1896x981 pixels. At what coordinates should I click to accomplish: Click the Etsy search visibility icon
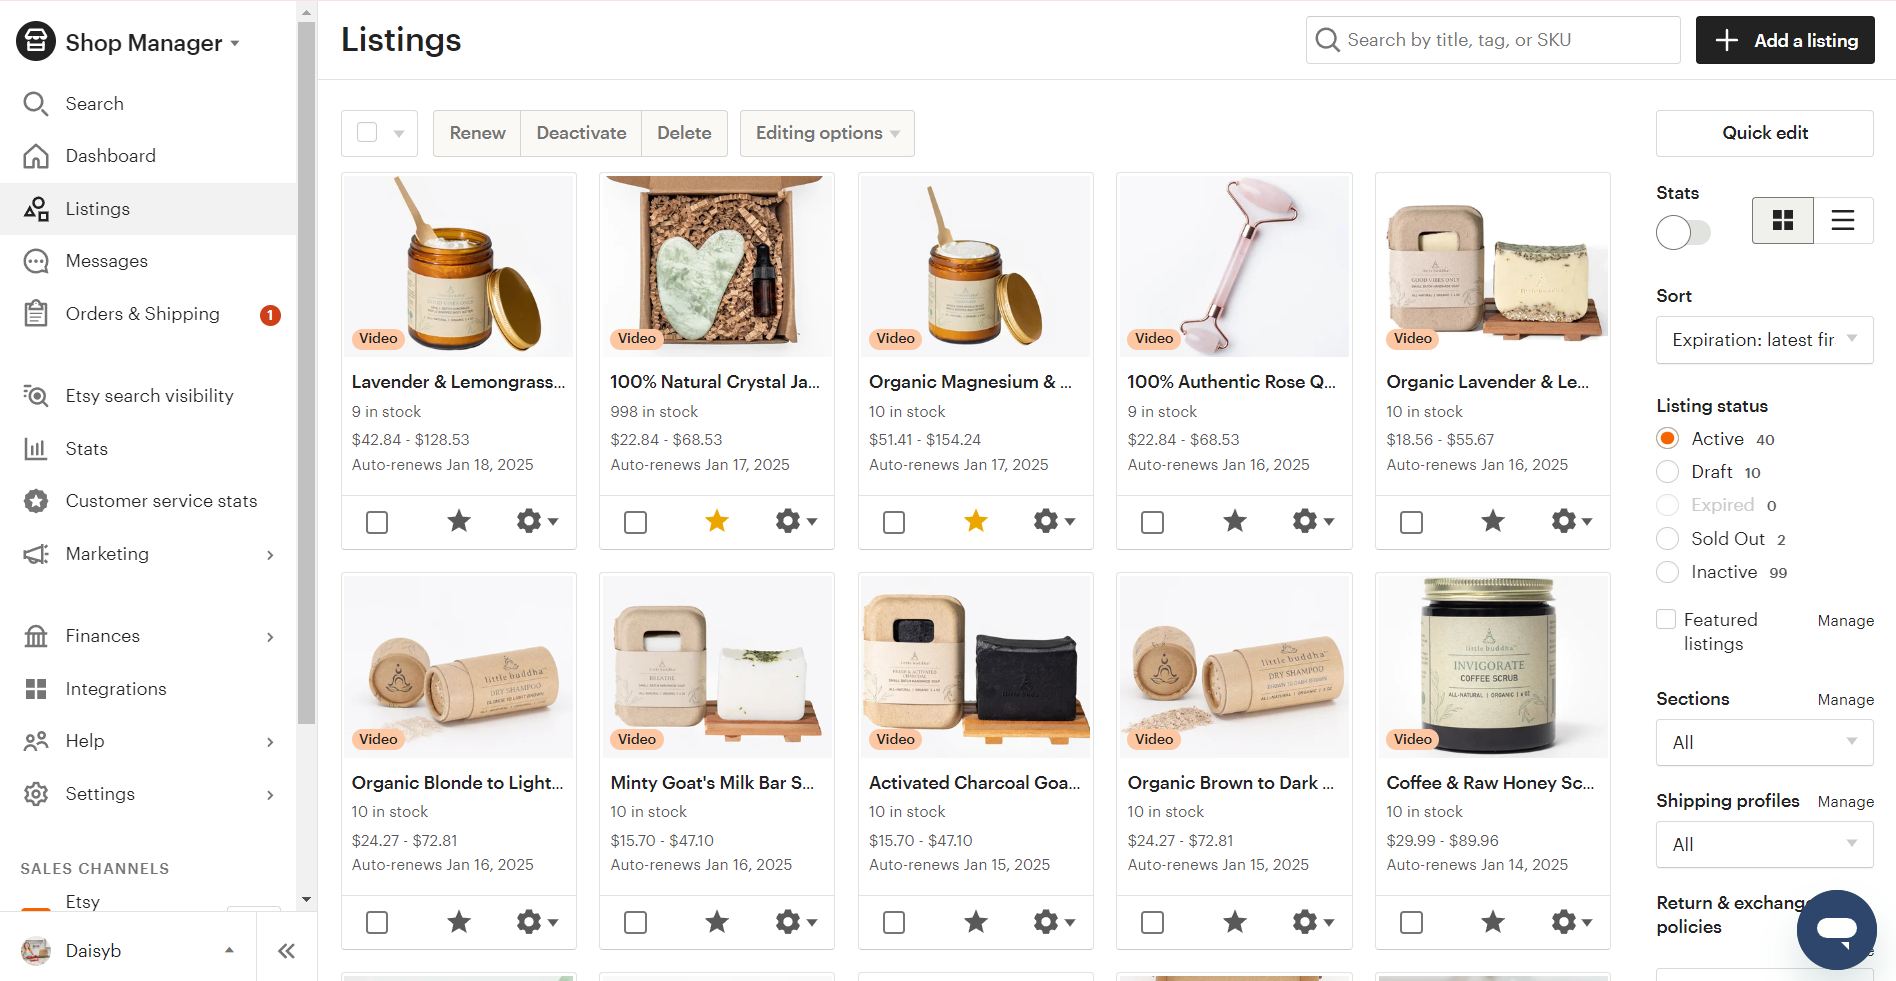(x=36, y=396)
